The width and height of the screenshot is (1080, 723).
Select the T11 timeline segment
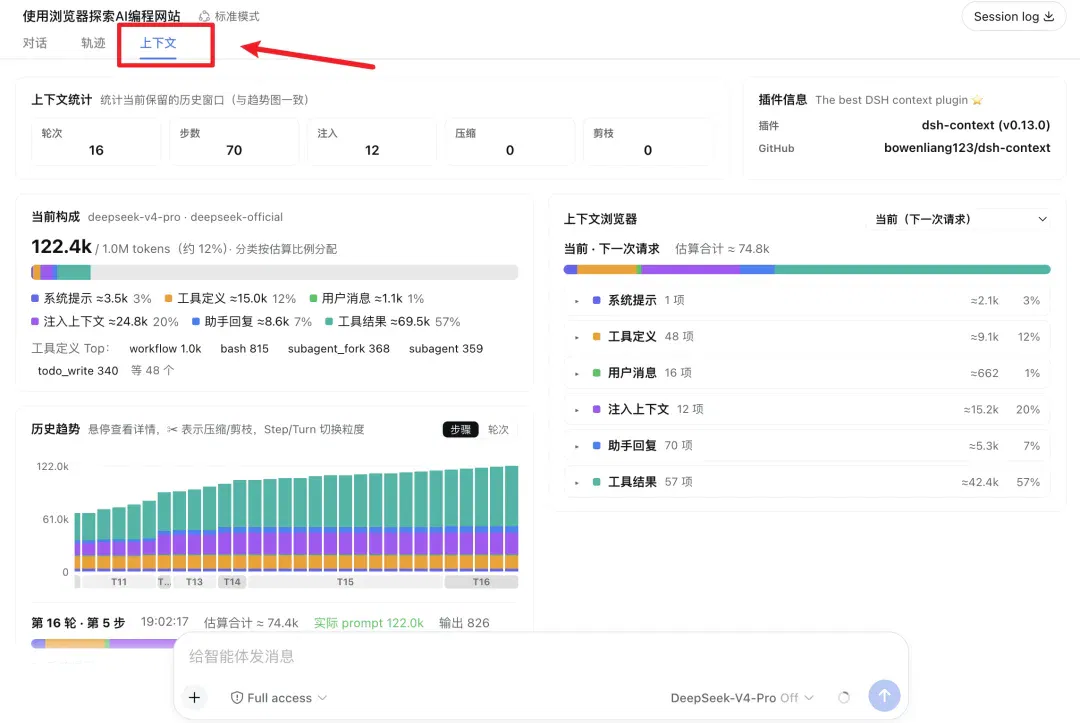click(118, 582)
